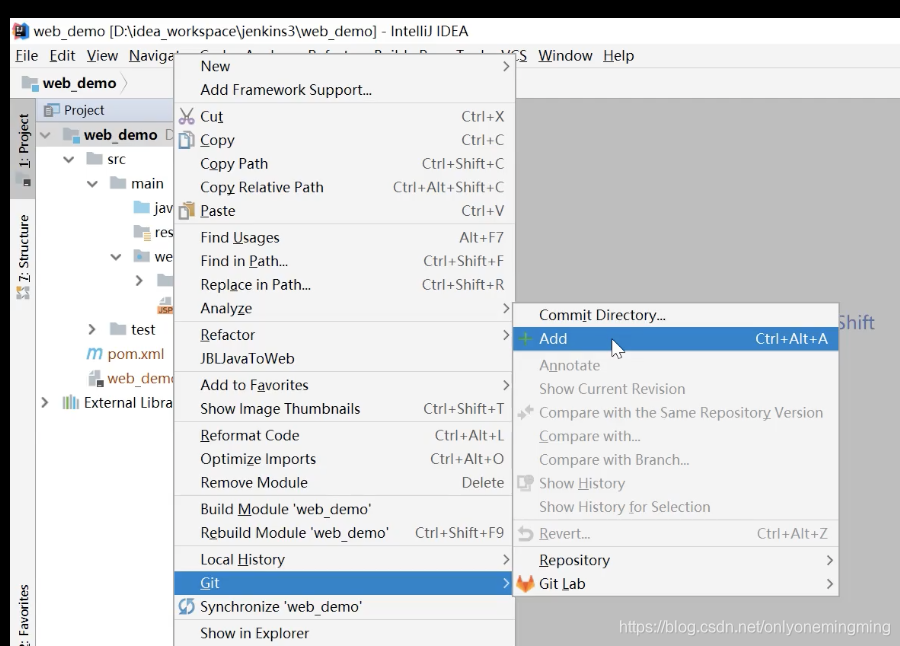Select Show in Explorer entry
This screenshot has height=646, width=900.
click(x=344, y=633)
